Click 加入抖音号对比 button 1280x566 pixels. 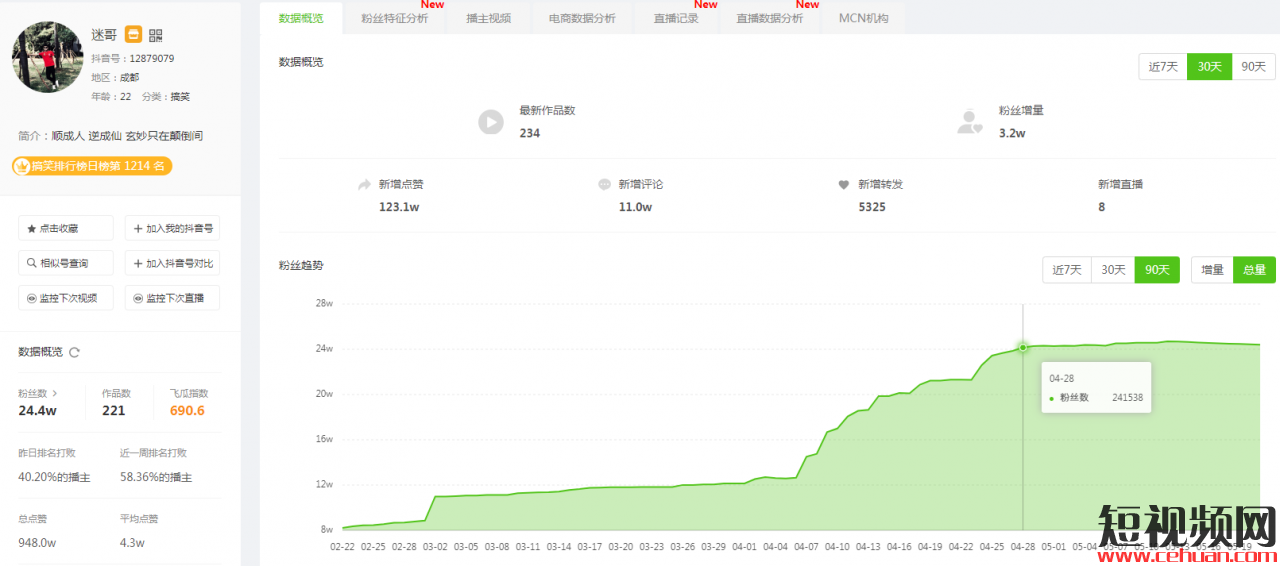(x=172, y=263)
